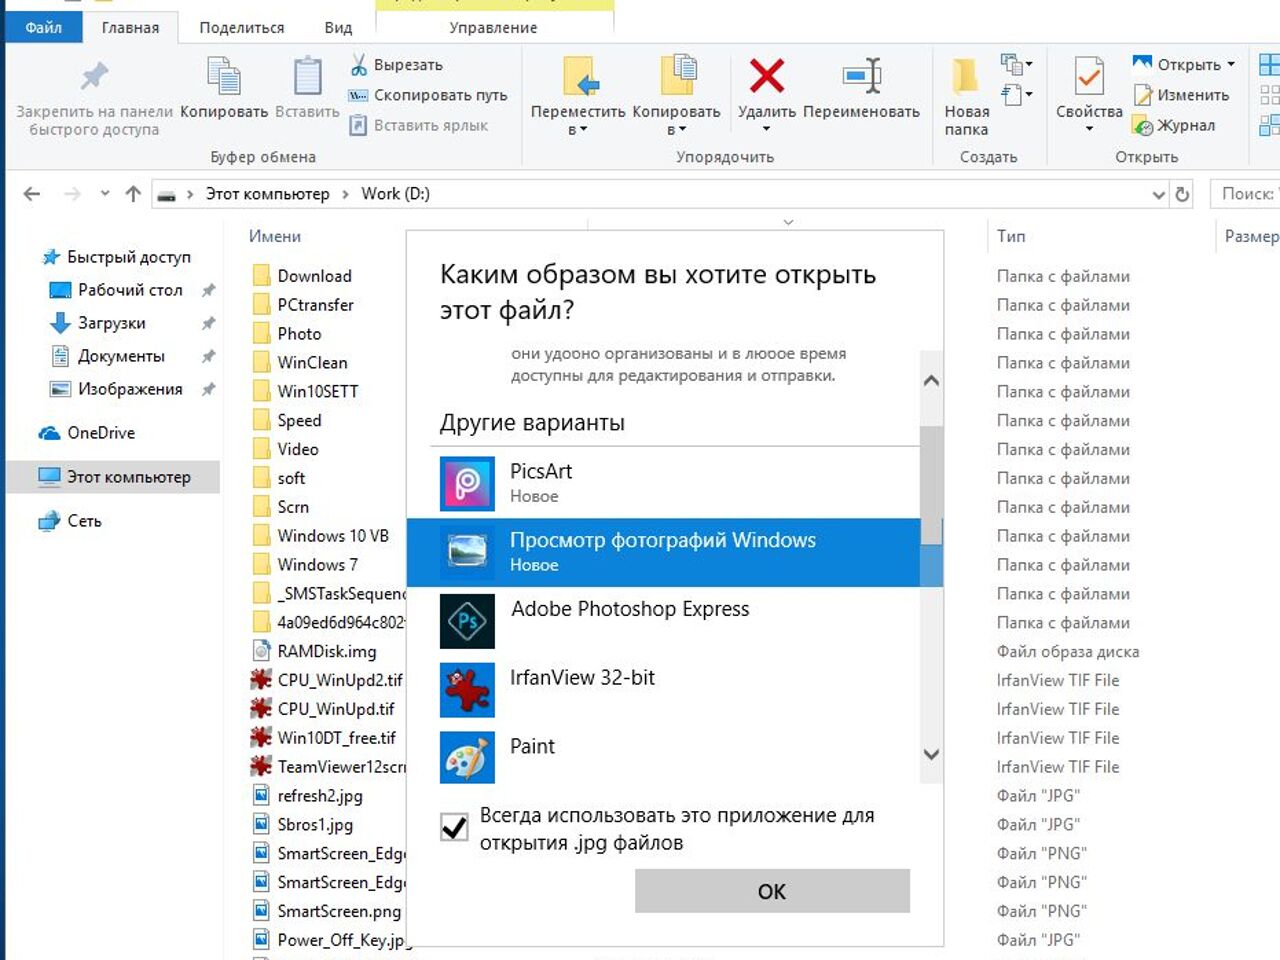Image resolution: width=1280 pixels, height=960 pixels.
Task: Sort files by the Имя column header
Action: point(275,236)
